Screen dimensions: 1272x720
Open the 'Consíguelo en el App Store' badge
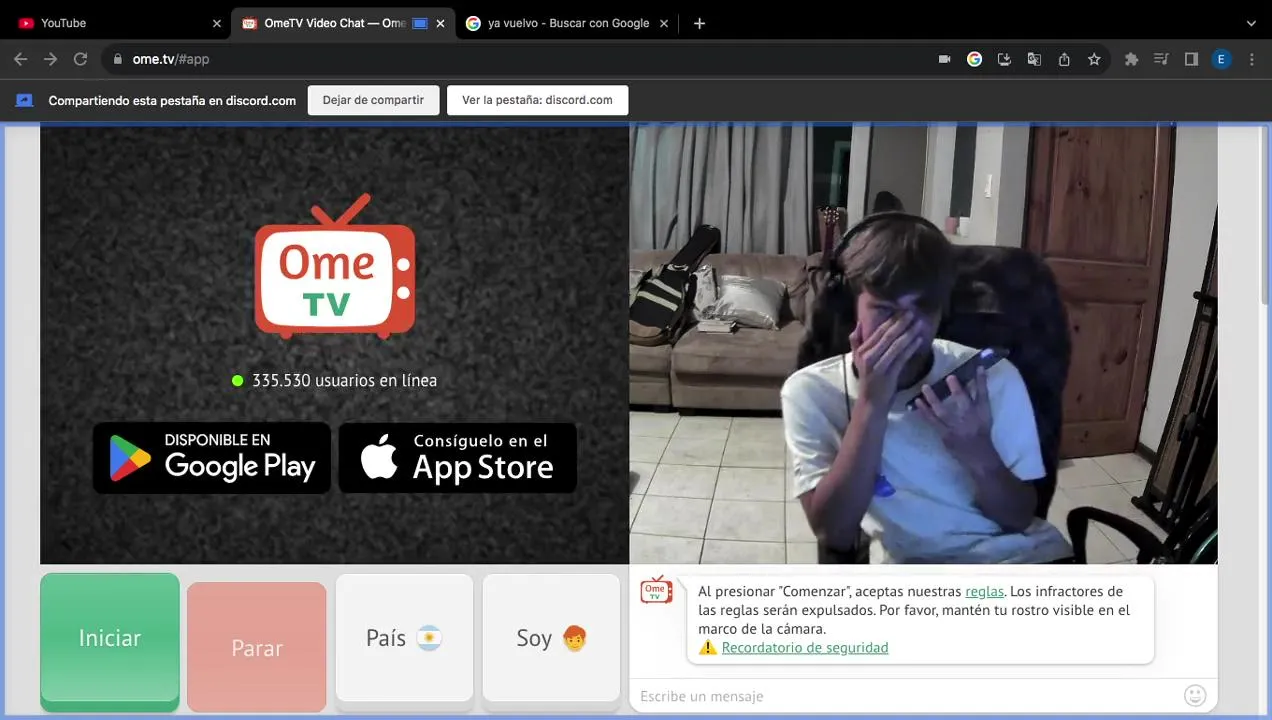coord(457,457)
